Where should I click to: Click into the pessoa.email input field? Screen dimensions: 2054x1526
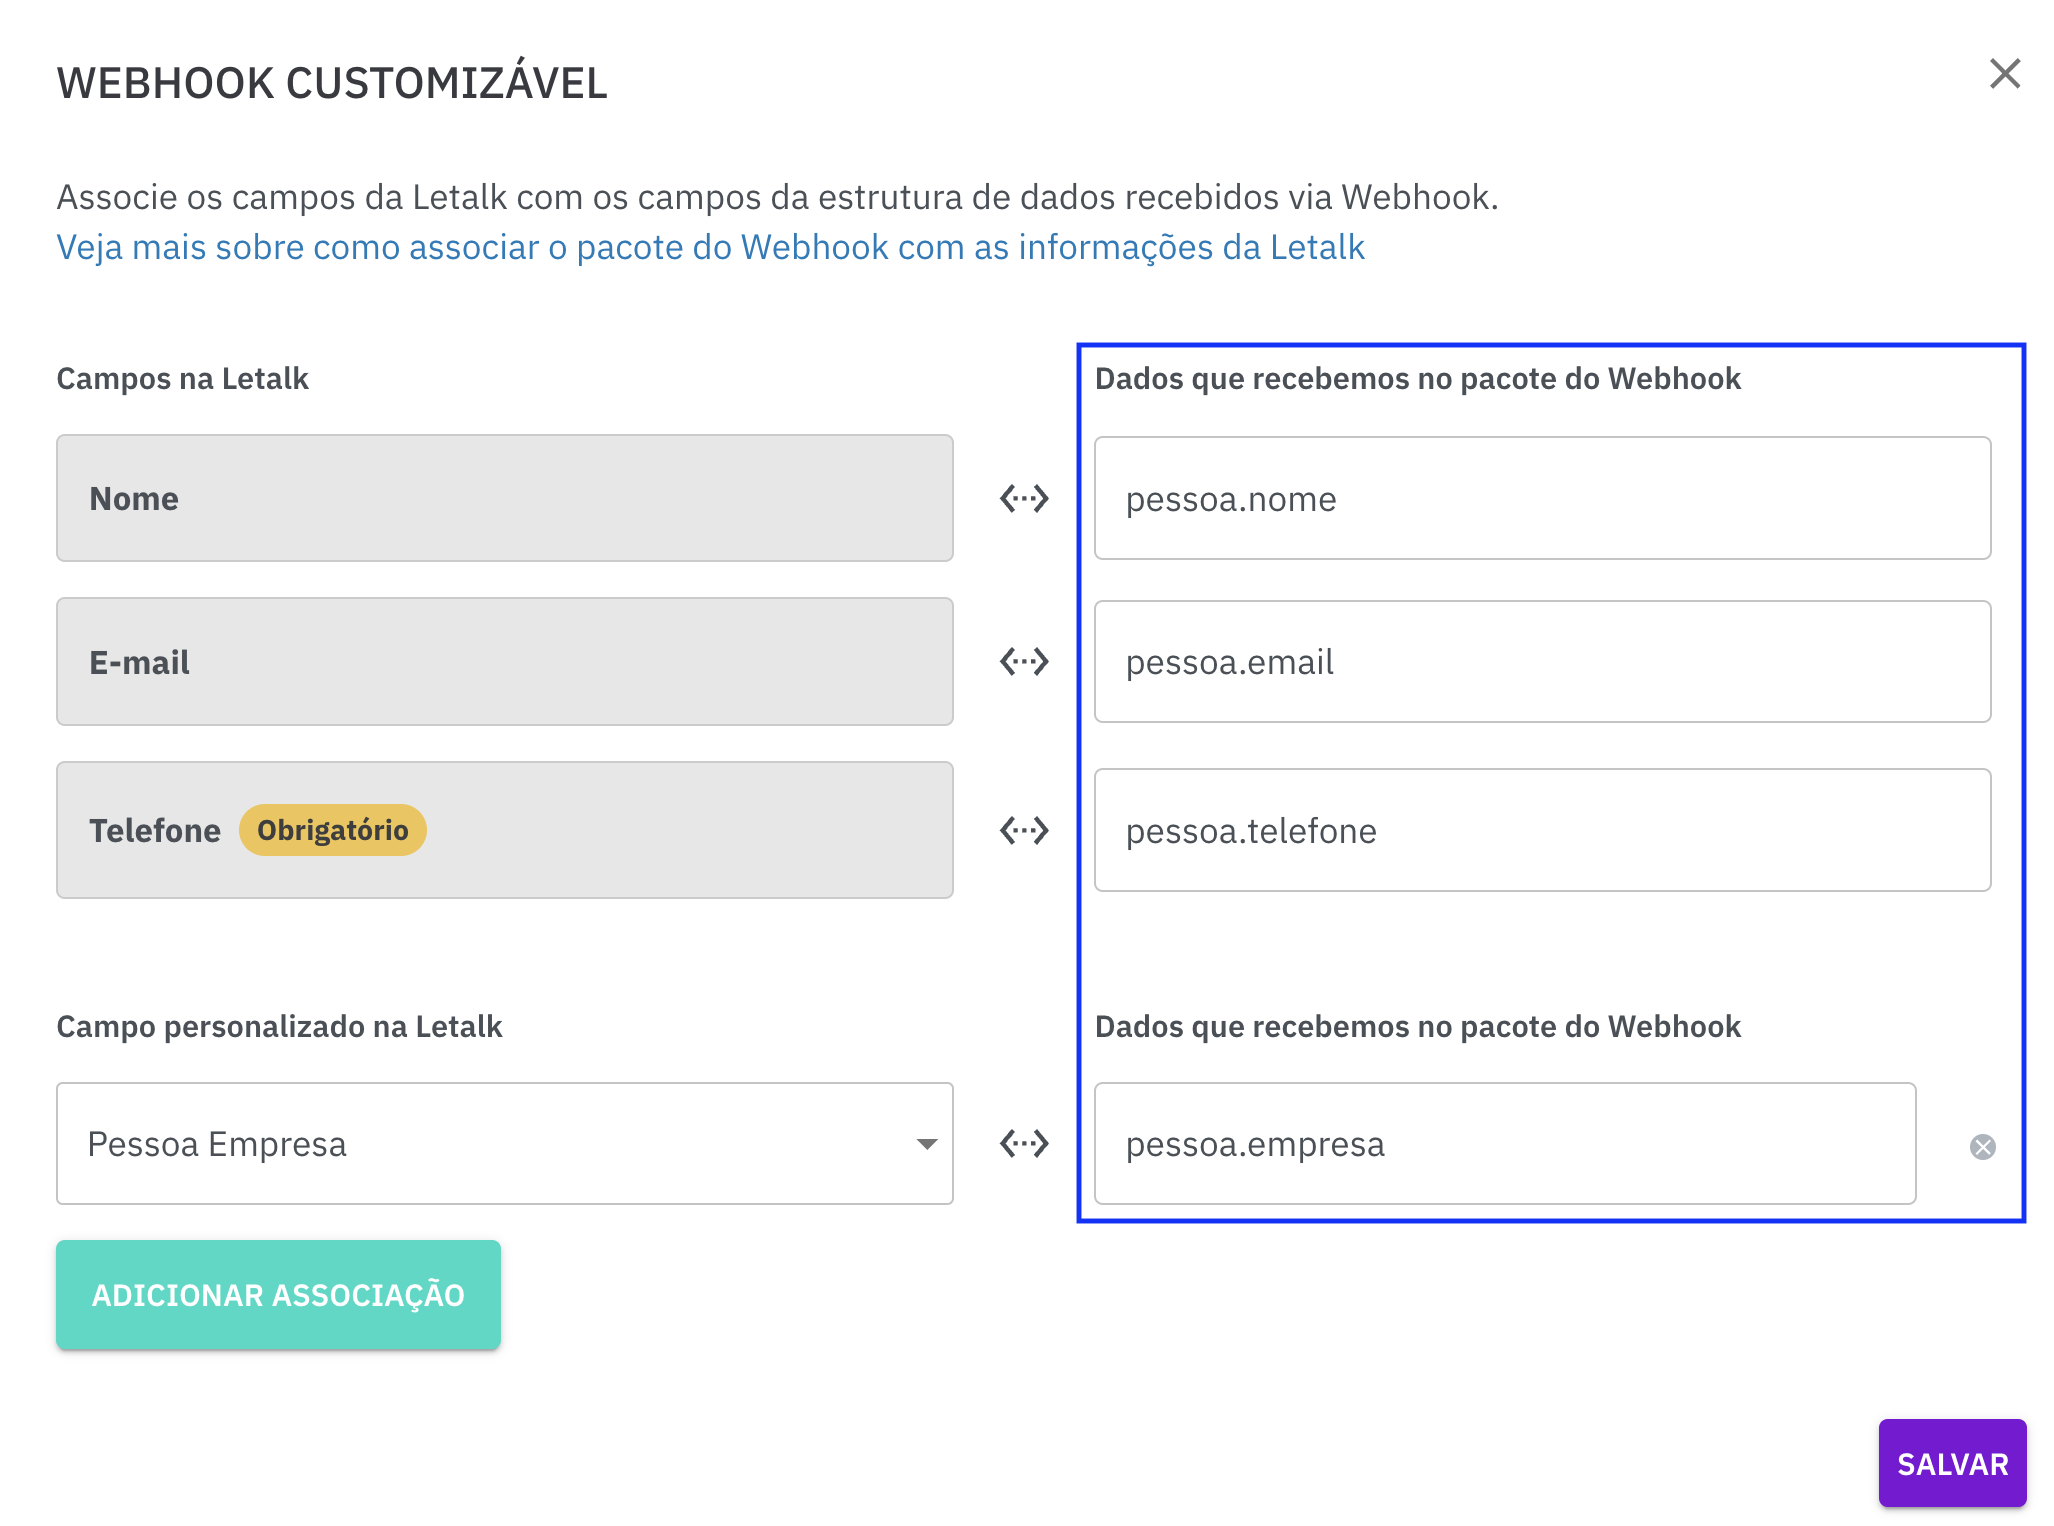click(x=1542, y=661)
